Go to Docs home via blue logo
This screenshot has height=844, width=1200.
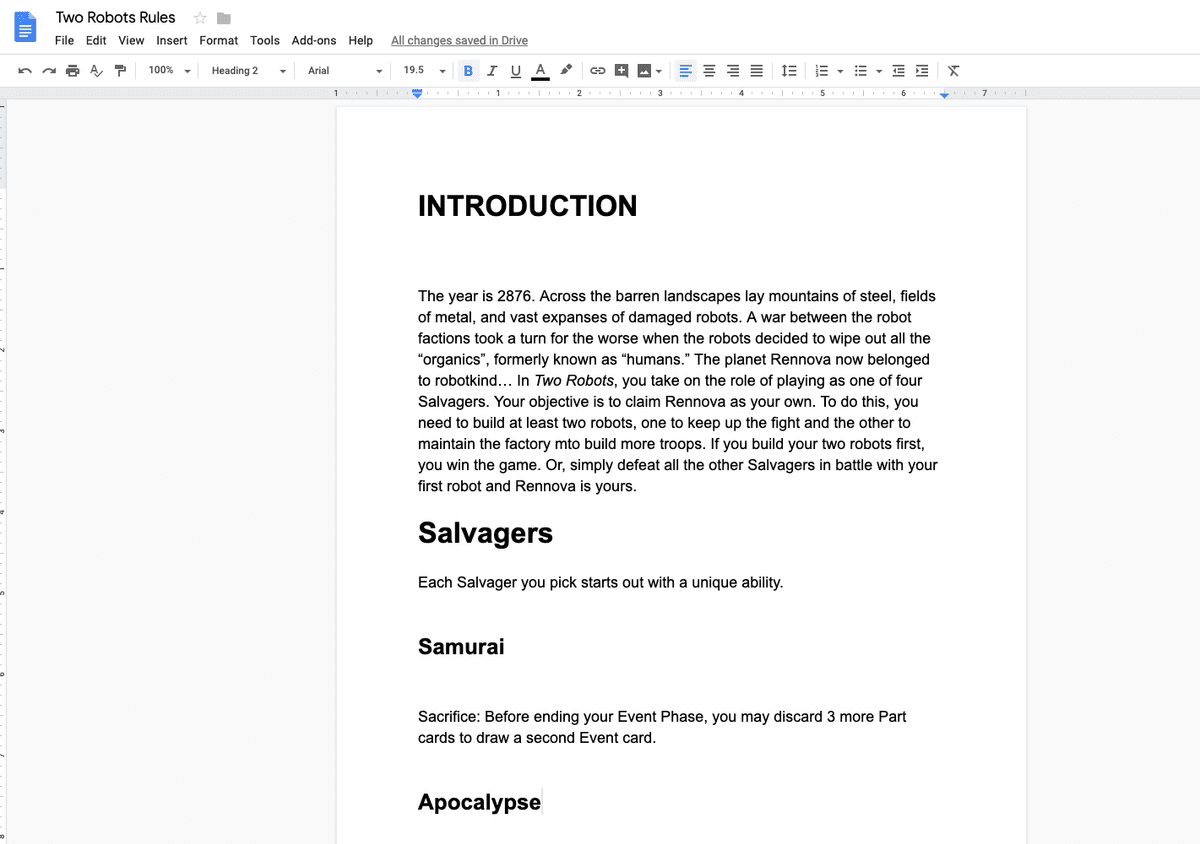[x=27, y=27]
